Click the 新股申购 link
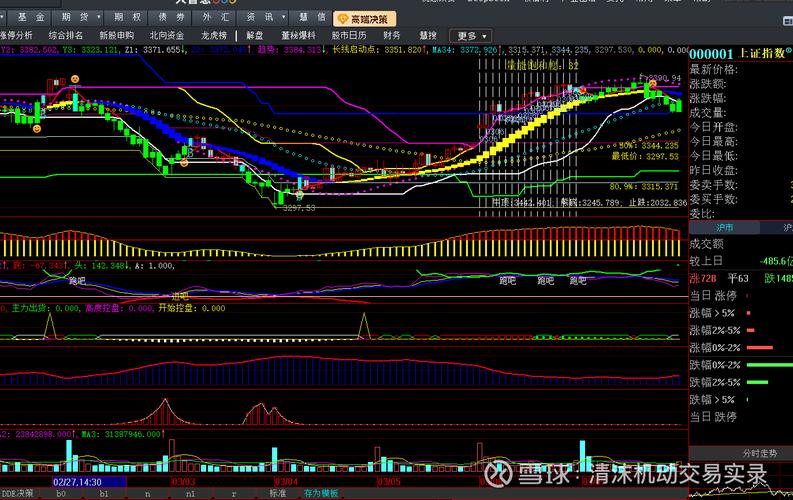This screenshot has height=500, width=793. [117, 36]
